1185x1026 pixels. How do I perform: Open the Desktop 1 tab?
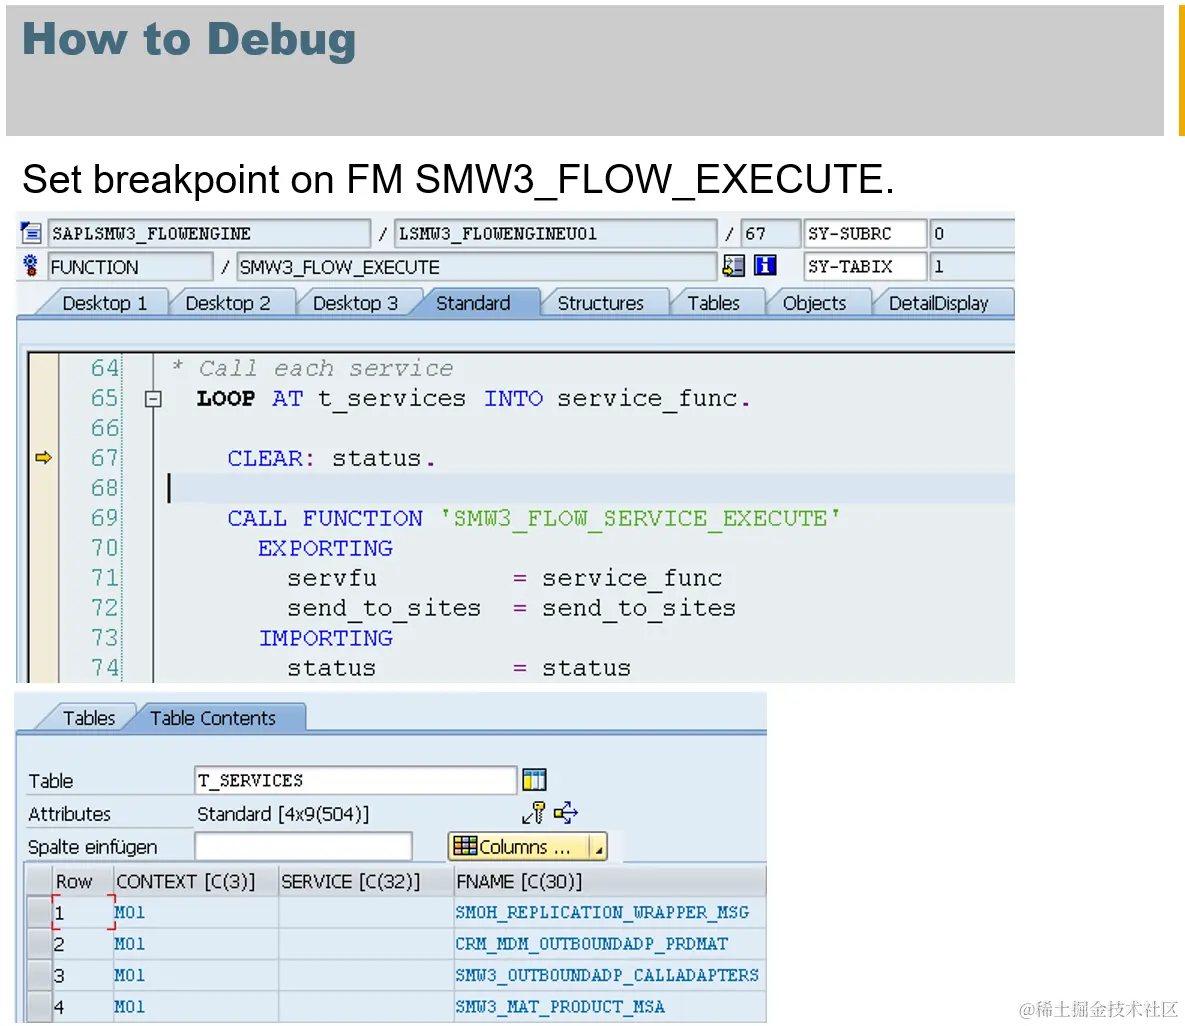[x=104, y=303]
